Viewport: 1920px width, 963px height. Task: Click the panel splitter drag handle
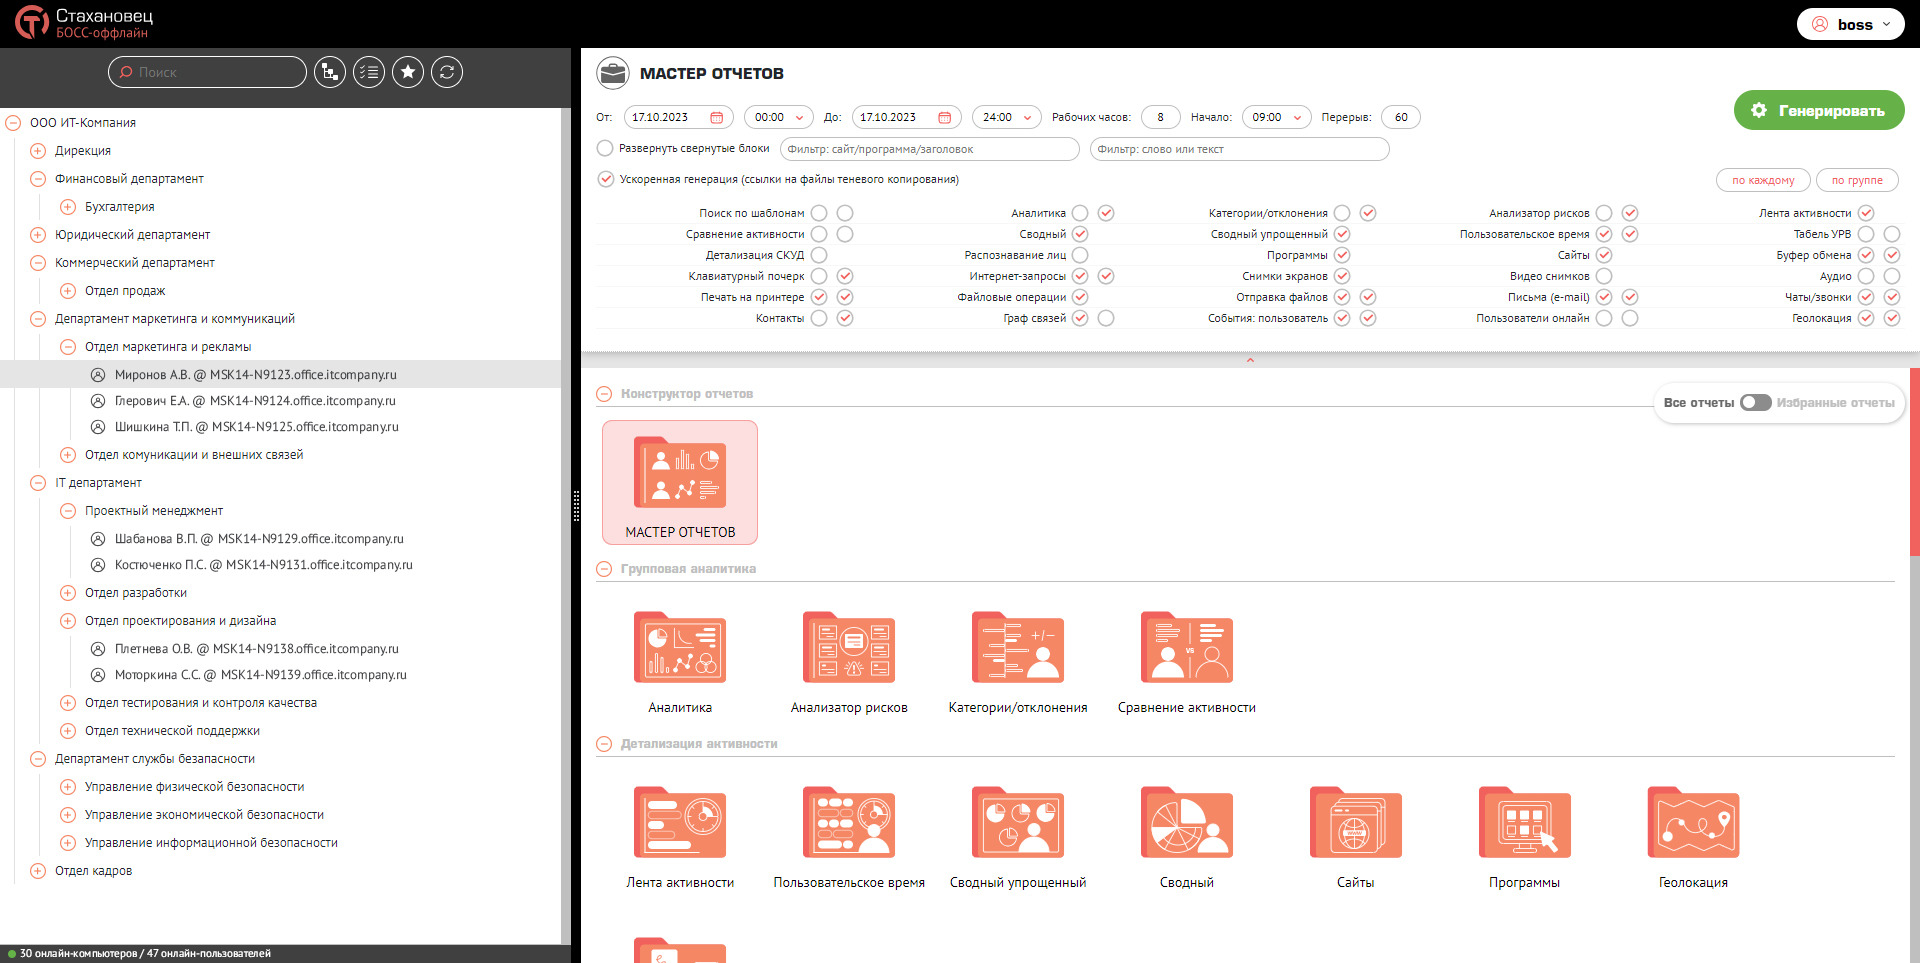click(x=576, y=506)
